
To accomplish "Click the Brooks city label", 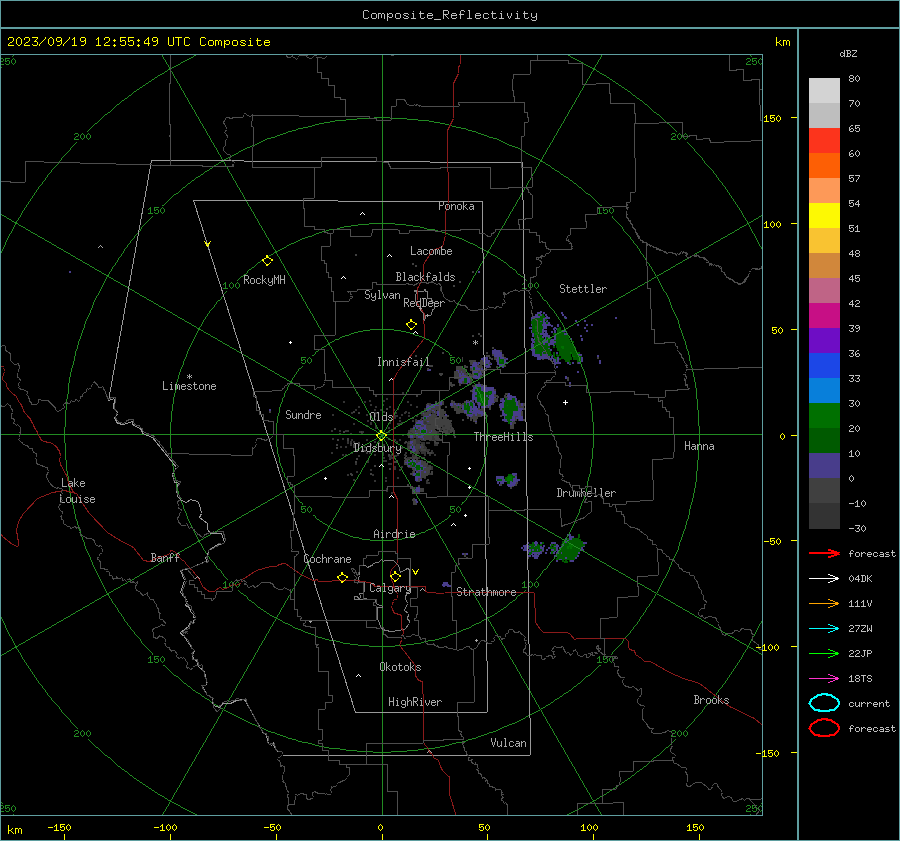I will click(711, 700).
